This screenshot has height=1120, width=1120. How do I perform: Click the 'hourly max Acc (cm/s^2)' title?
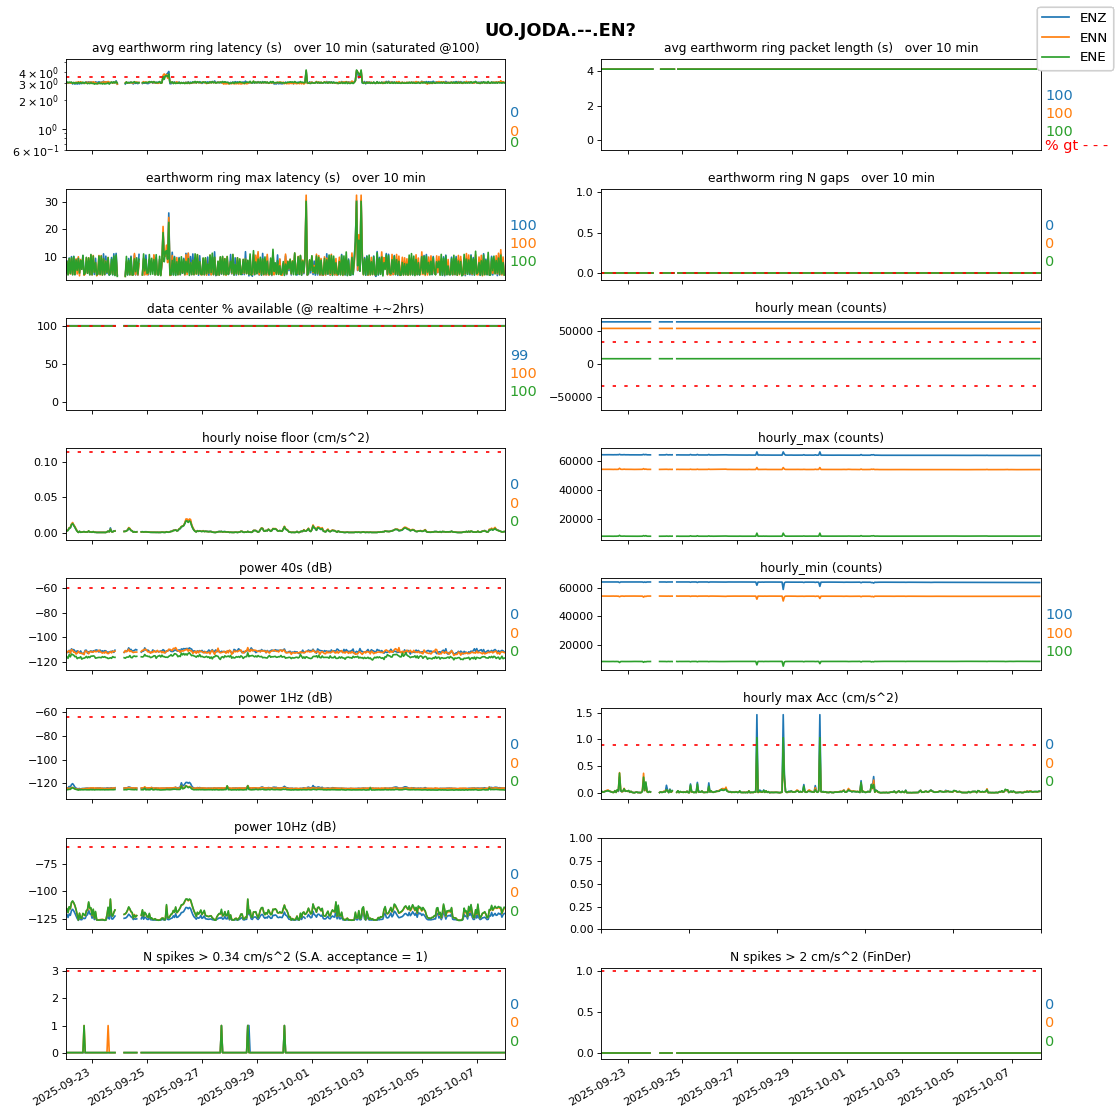[x=820, y=698]
